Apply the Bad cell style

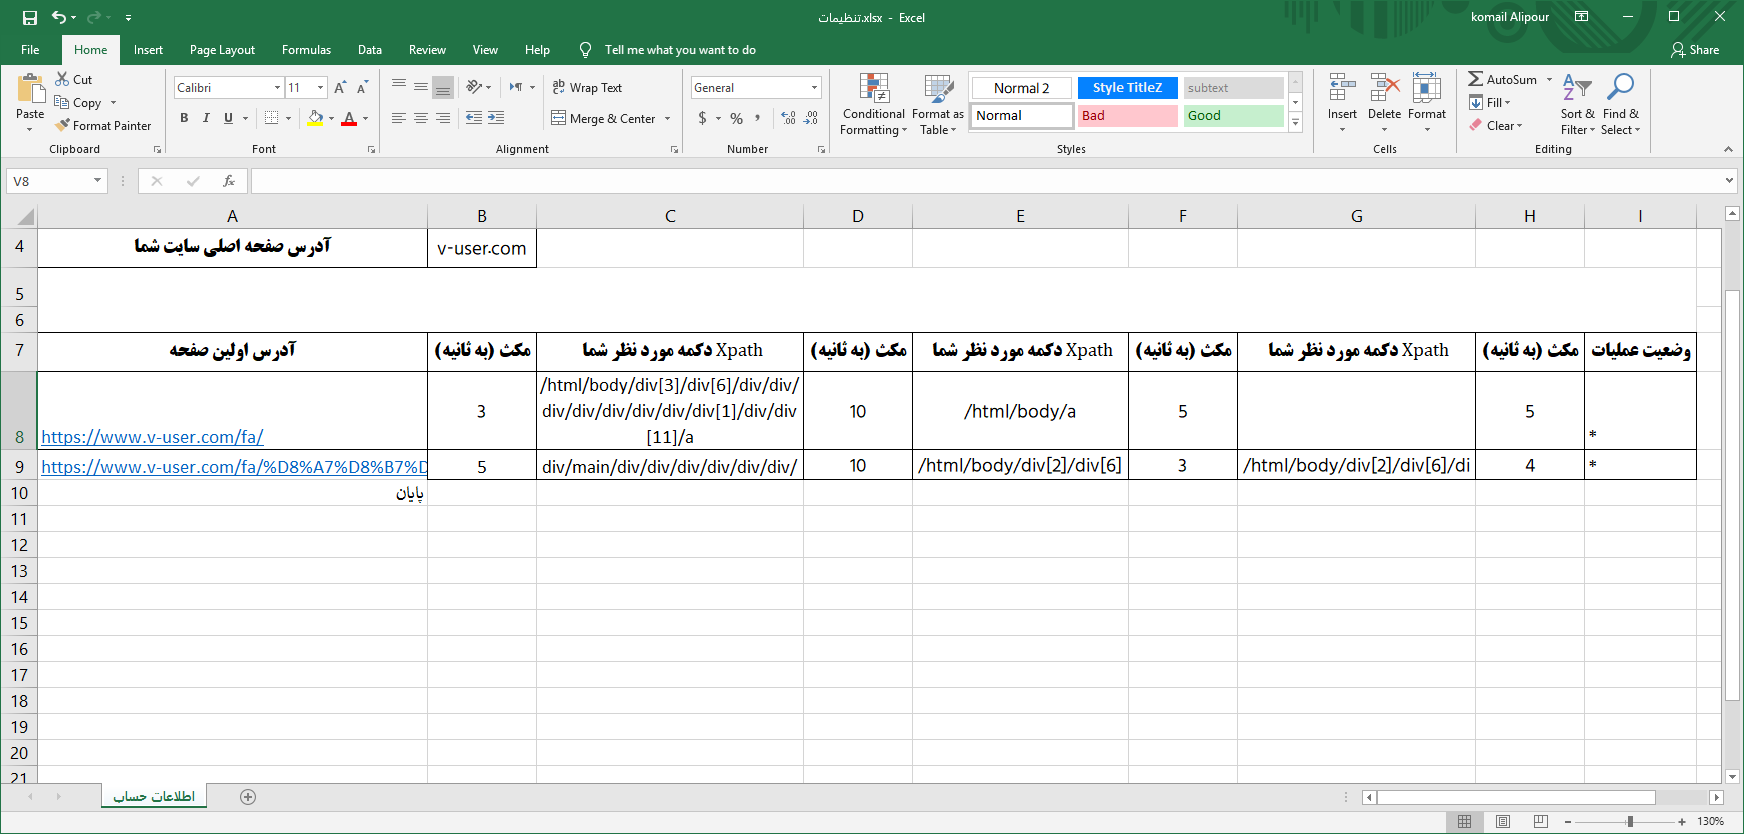pos(1128,116)
